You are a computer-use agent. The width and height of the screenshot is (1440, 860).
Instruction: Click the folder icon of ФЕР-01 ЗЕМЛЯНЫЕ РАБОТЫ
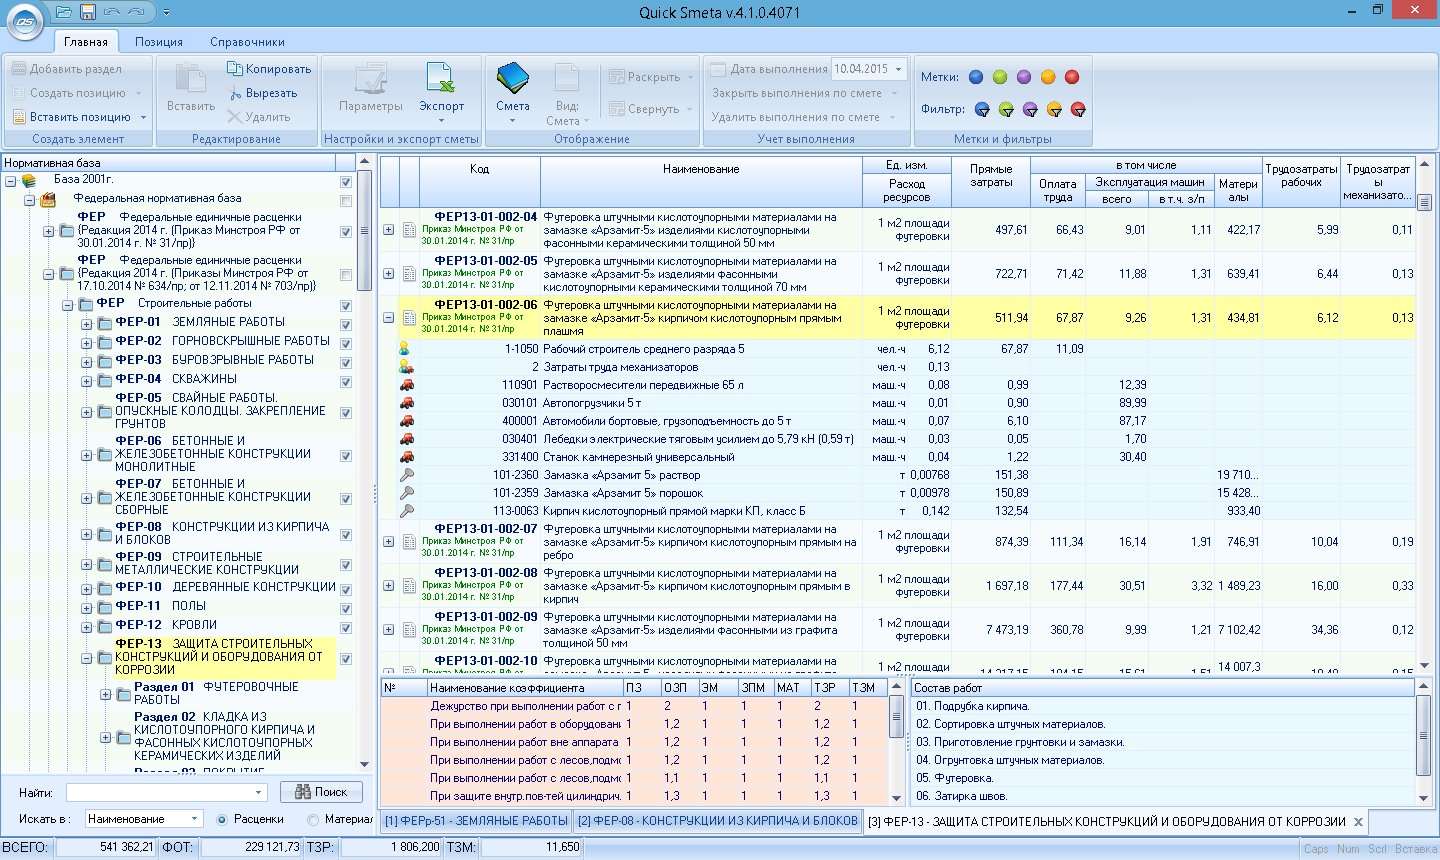click(x=103, y=323)
